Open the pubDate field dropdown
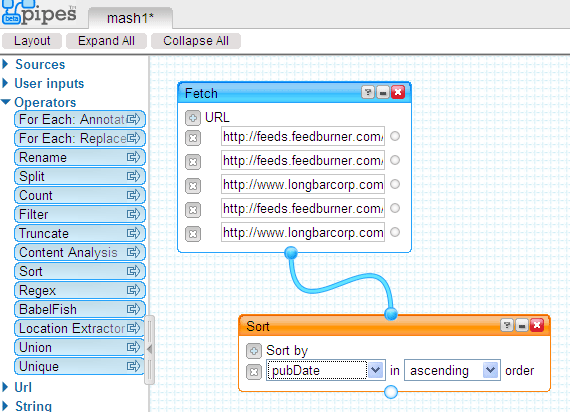 tap(376, 371)
